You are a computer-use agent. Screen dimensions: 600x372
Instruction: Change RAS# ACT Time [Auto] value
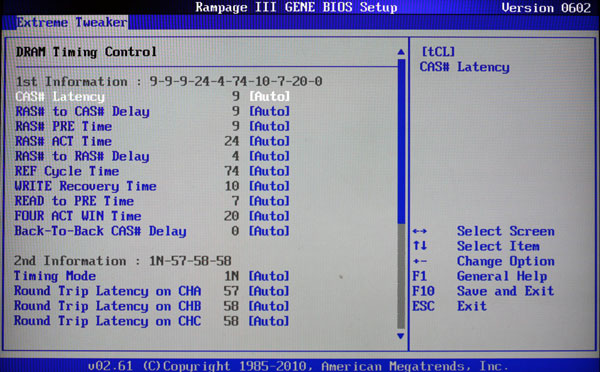[x=269, y=141]
